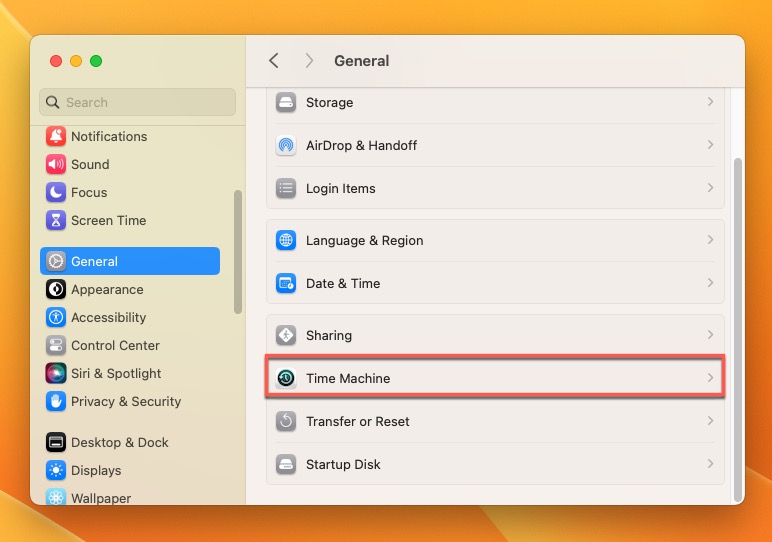The image size is (772, 542).
Task: Expand AirDrop & Handoff chevron arrow
Action: (710, 145)
